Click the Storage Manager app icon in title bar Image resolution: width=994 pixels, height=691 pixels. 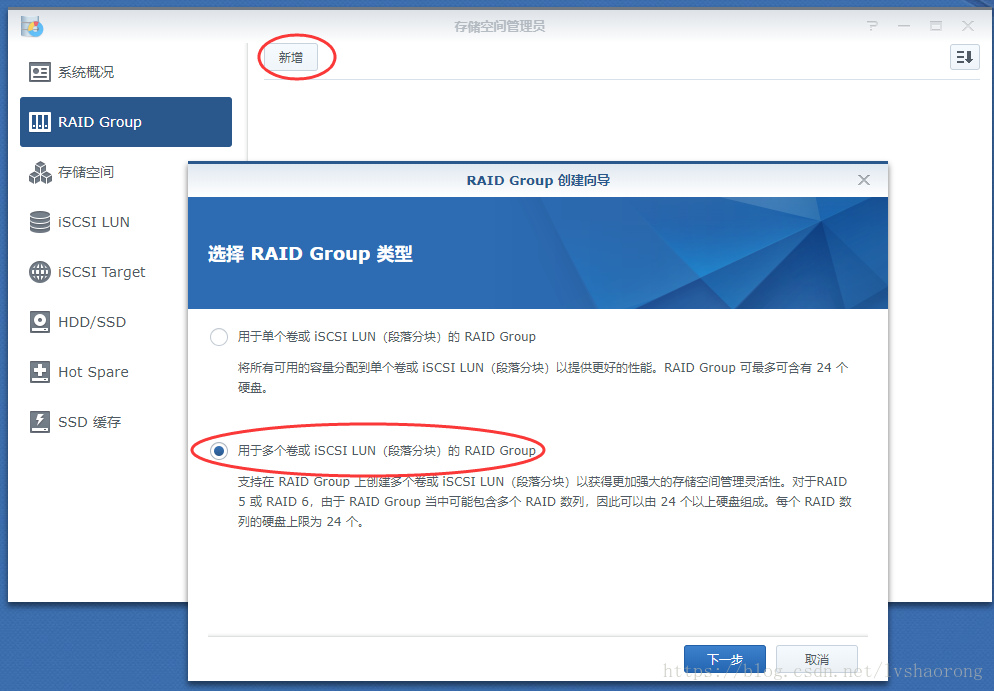point(32,27)
